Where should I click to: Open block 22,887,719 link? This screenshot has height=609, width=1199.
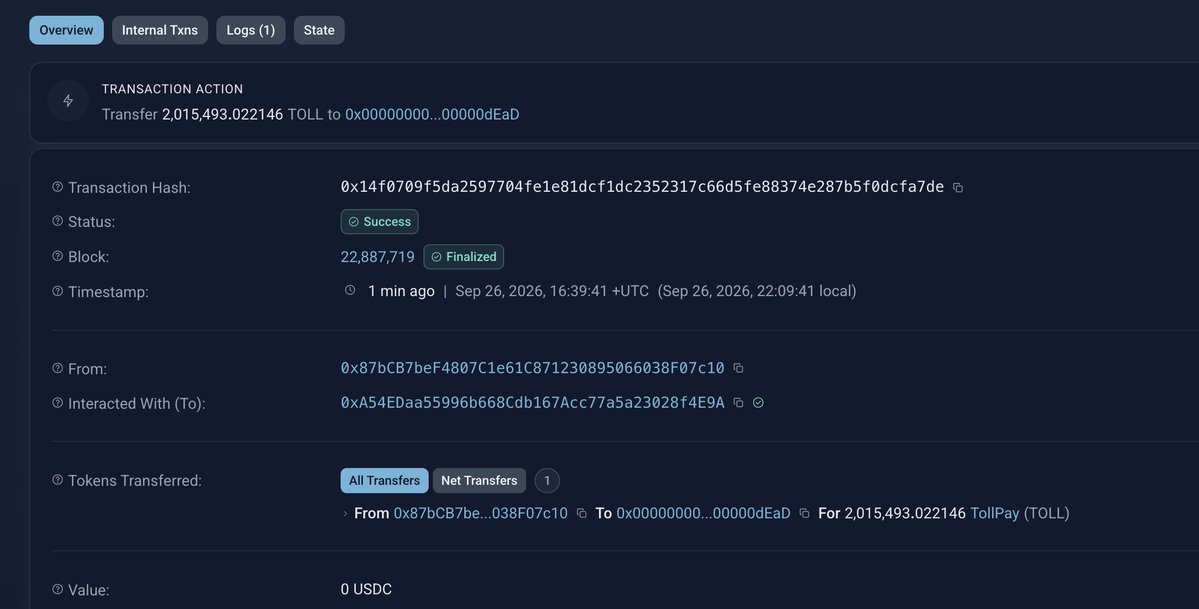(378, 257)
